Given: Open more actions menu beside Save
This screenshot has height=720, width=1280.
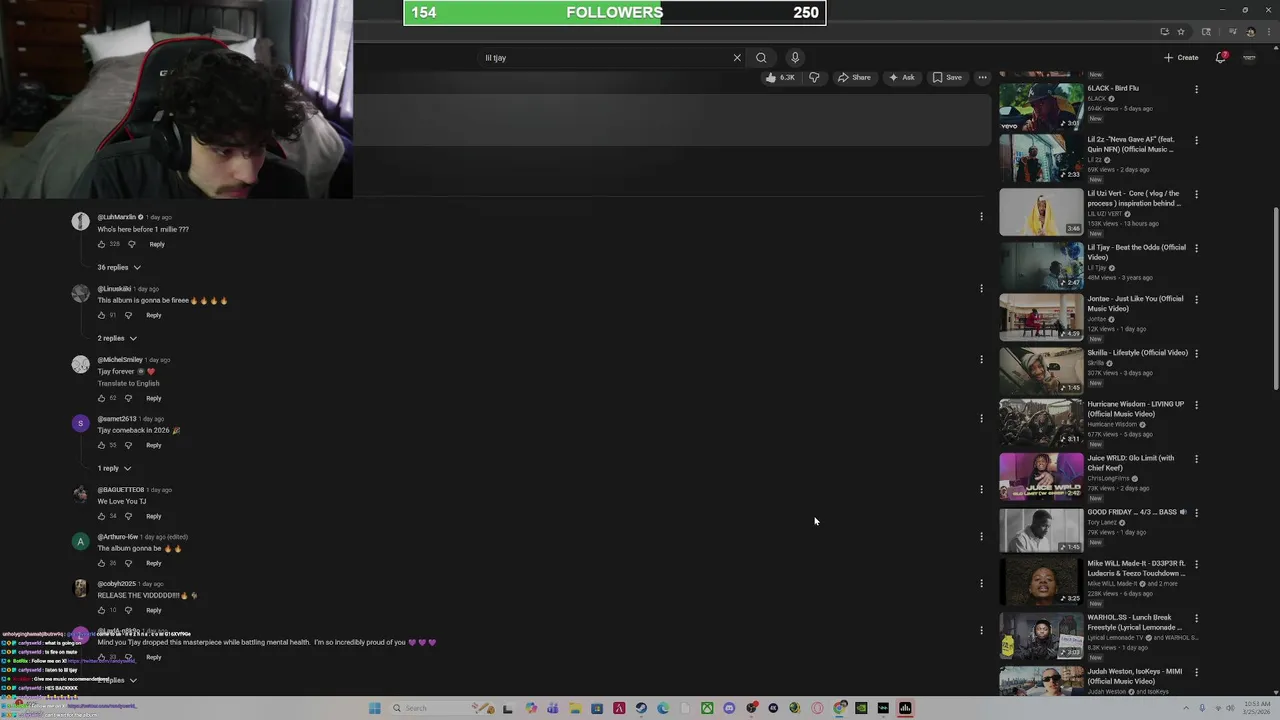Looking at the screenshot, I should tap(982, 77).
